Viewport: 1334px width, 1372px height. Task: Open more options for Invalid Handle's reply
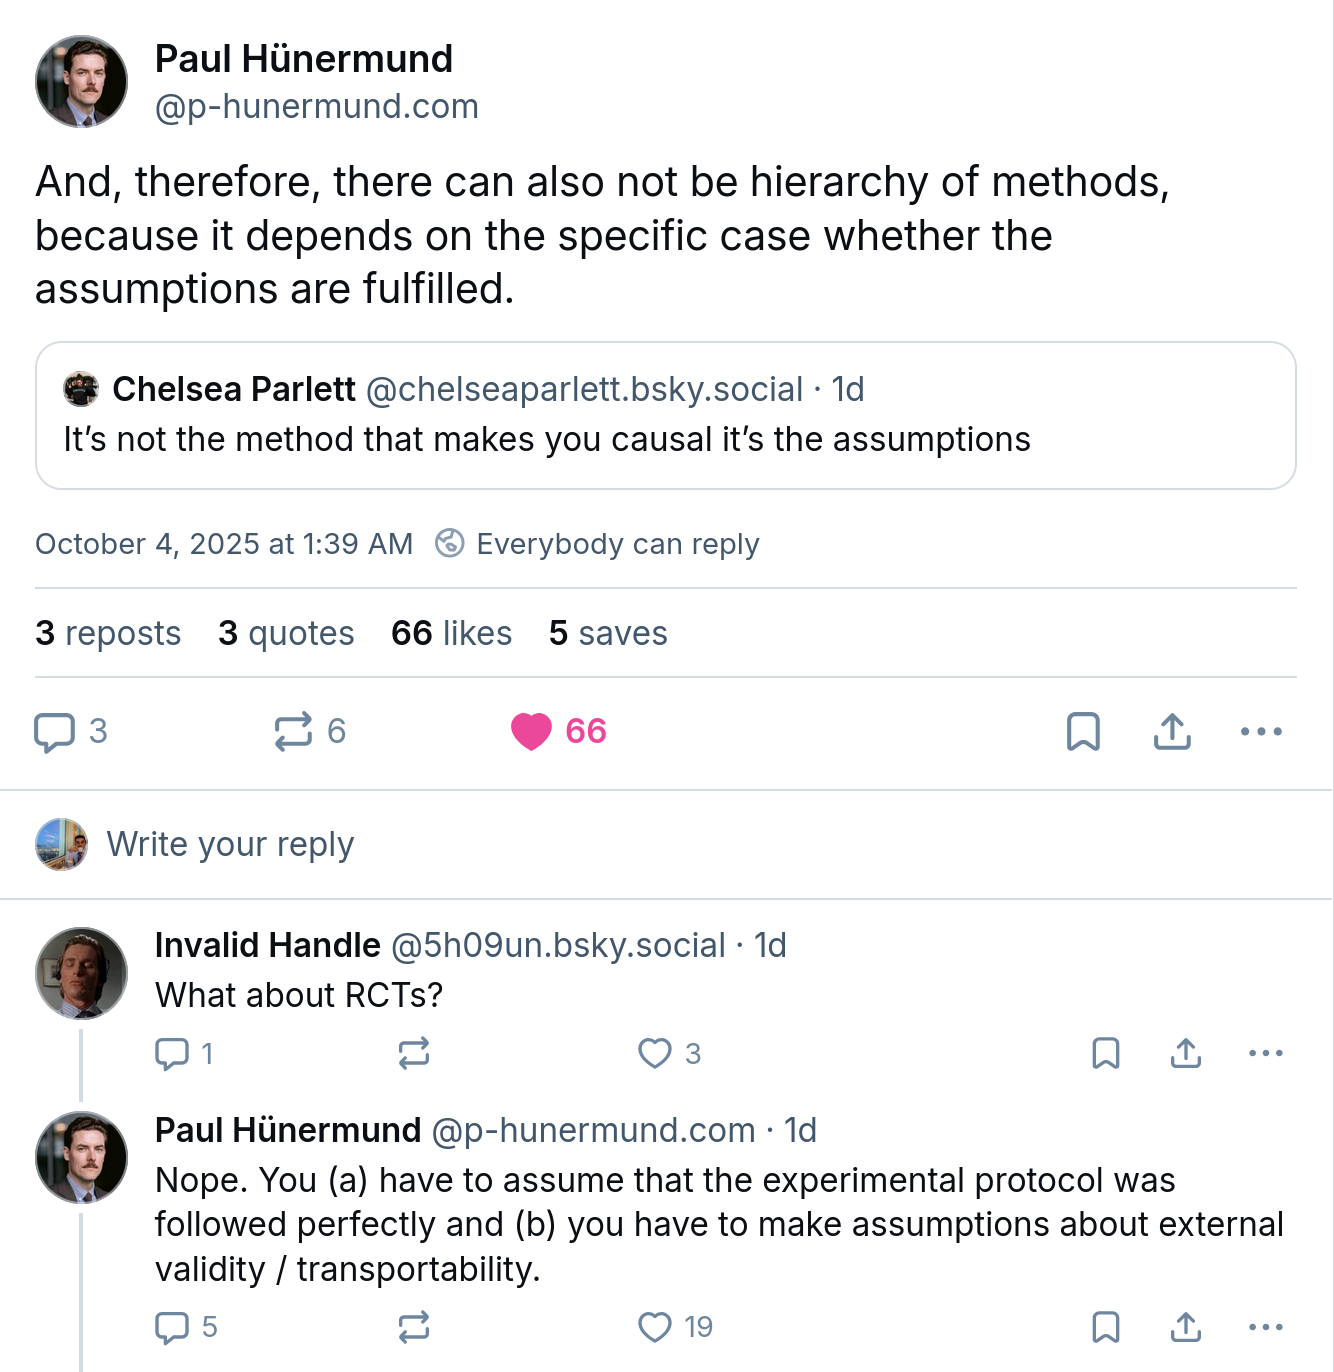[x=1266, y=1053]
